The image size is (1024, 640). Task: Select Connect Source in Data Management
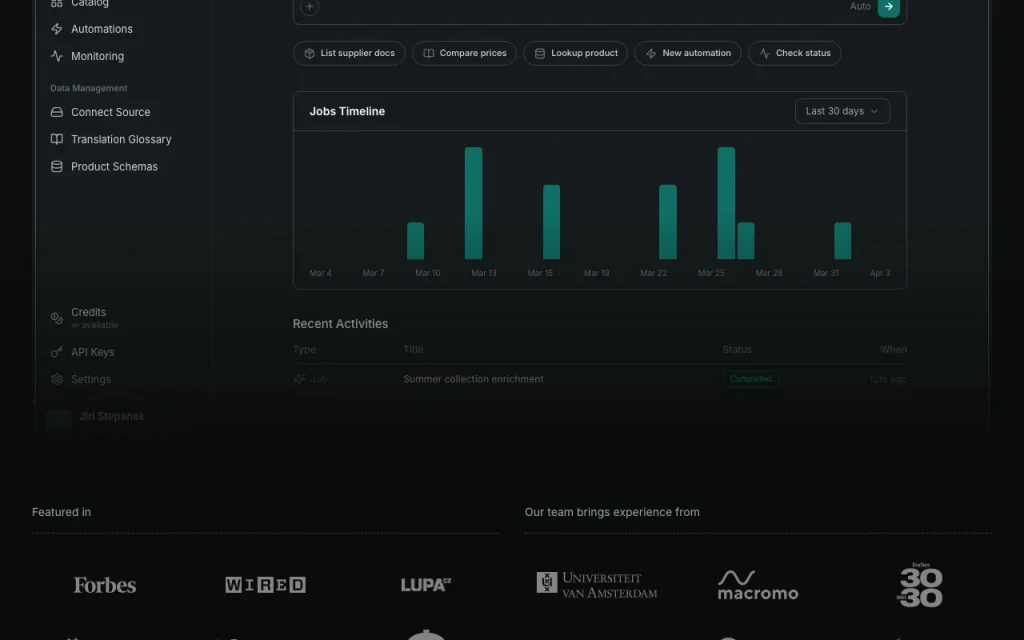110,112
